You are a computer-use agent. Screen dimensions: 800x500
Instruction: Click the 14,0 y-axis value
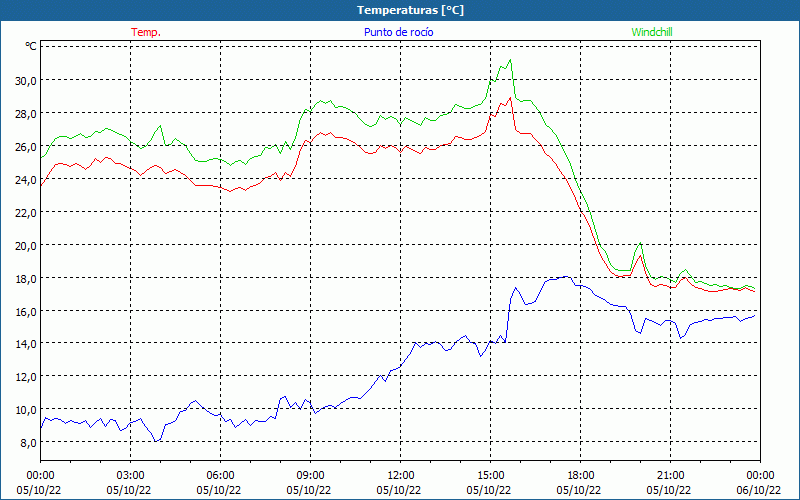coord(27,344)
